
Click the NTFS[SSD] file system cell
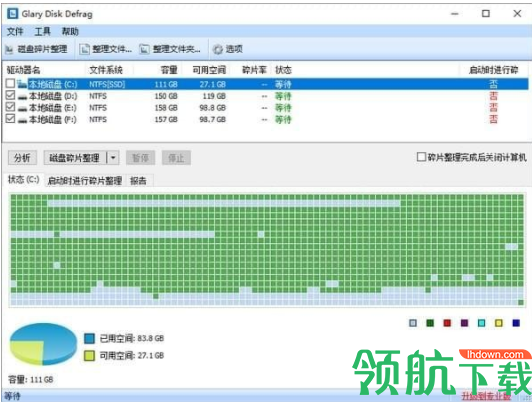(107, 84)
